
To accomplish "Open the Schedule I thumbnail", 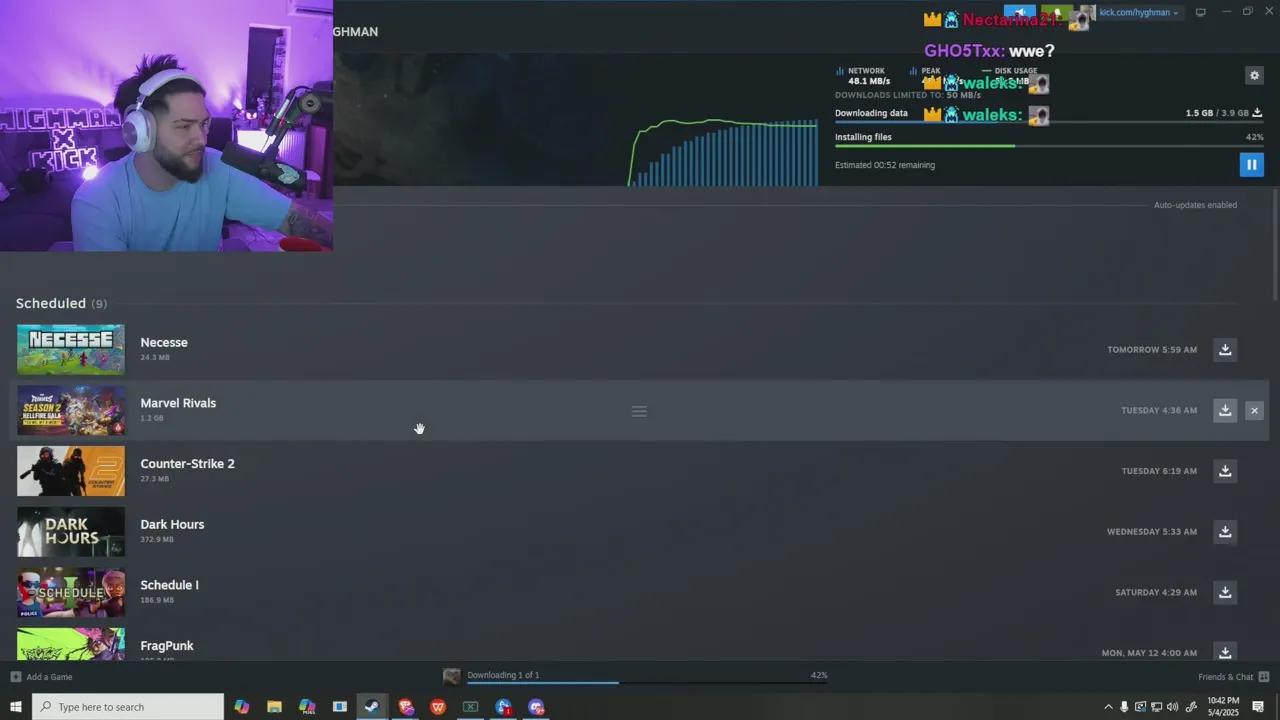I will click(x=71, y=592).
